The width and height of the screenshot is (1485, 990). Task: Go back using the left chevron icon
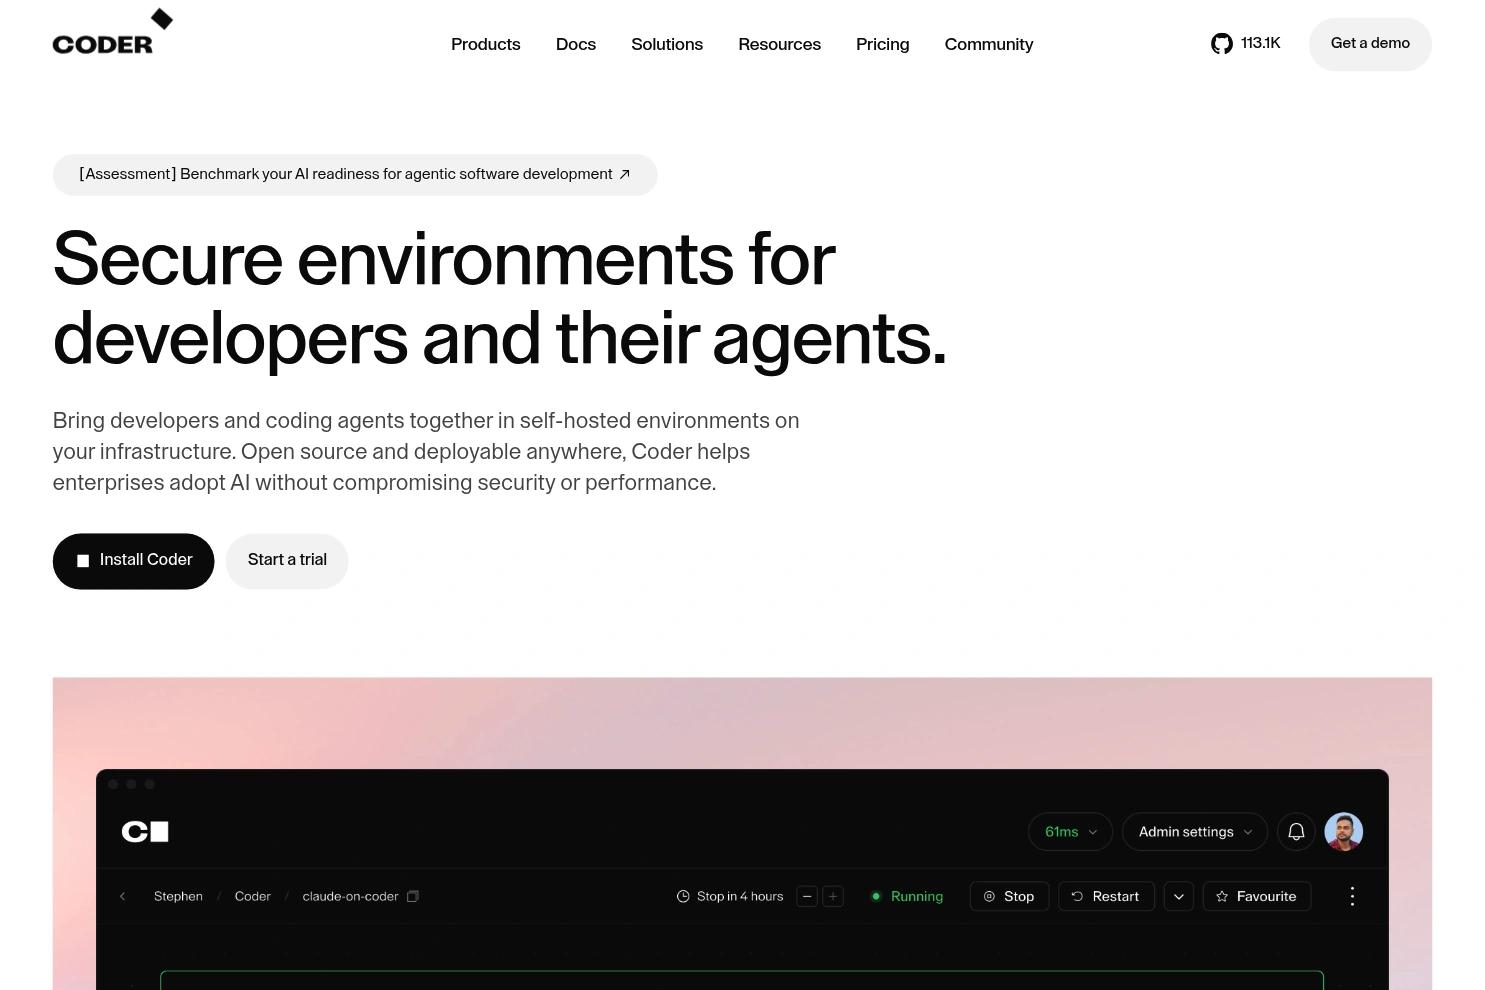click(122, 897)
